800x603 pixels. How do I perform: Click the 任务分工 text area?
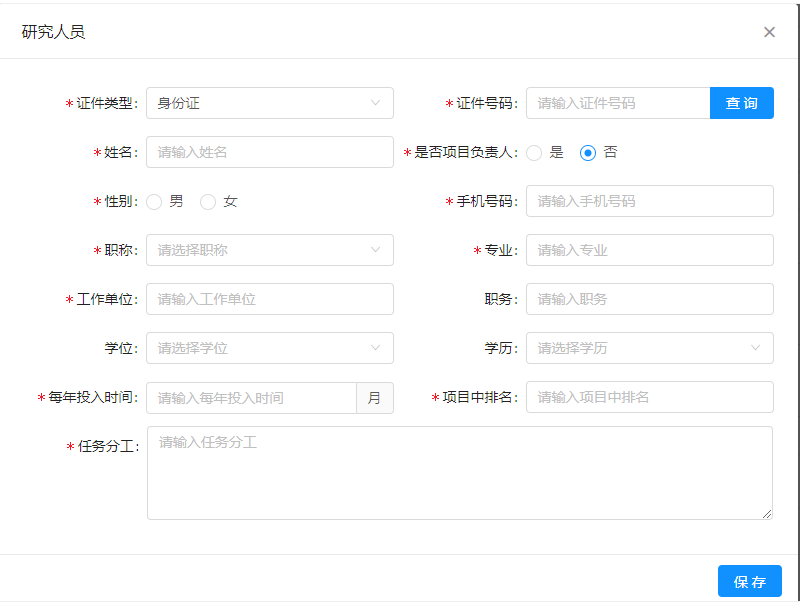(460, 470)
